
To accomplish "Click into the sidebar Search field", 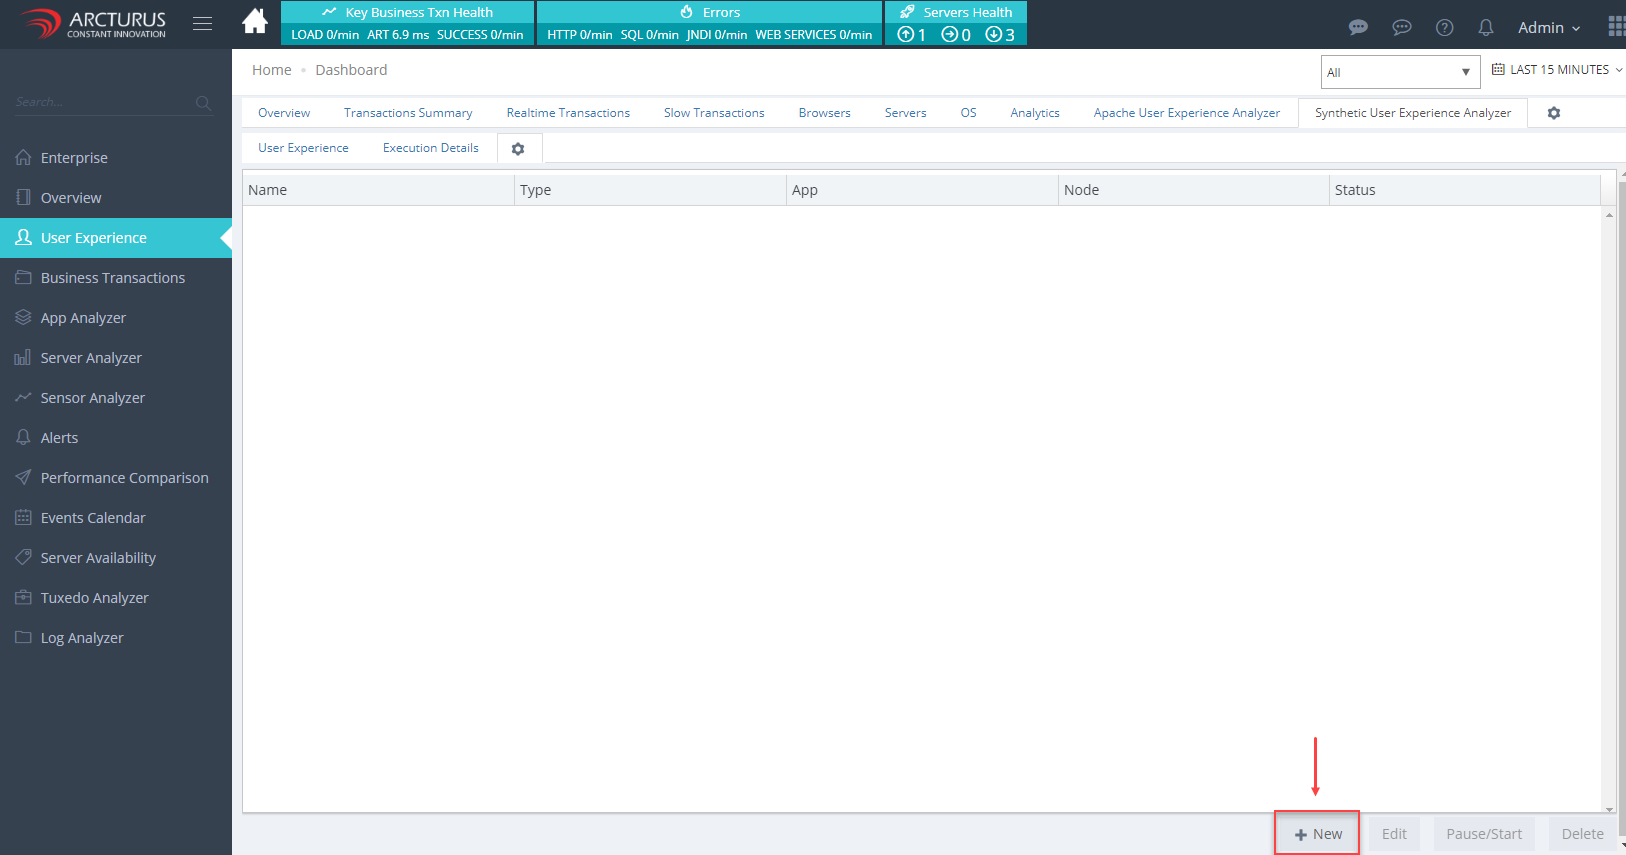I will (100, 102).
